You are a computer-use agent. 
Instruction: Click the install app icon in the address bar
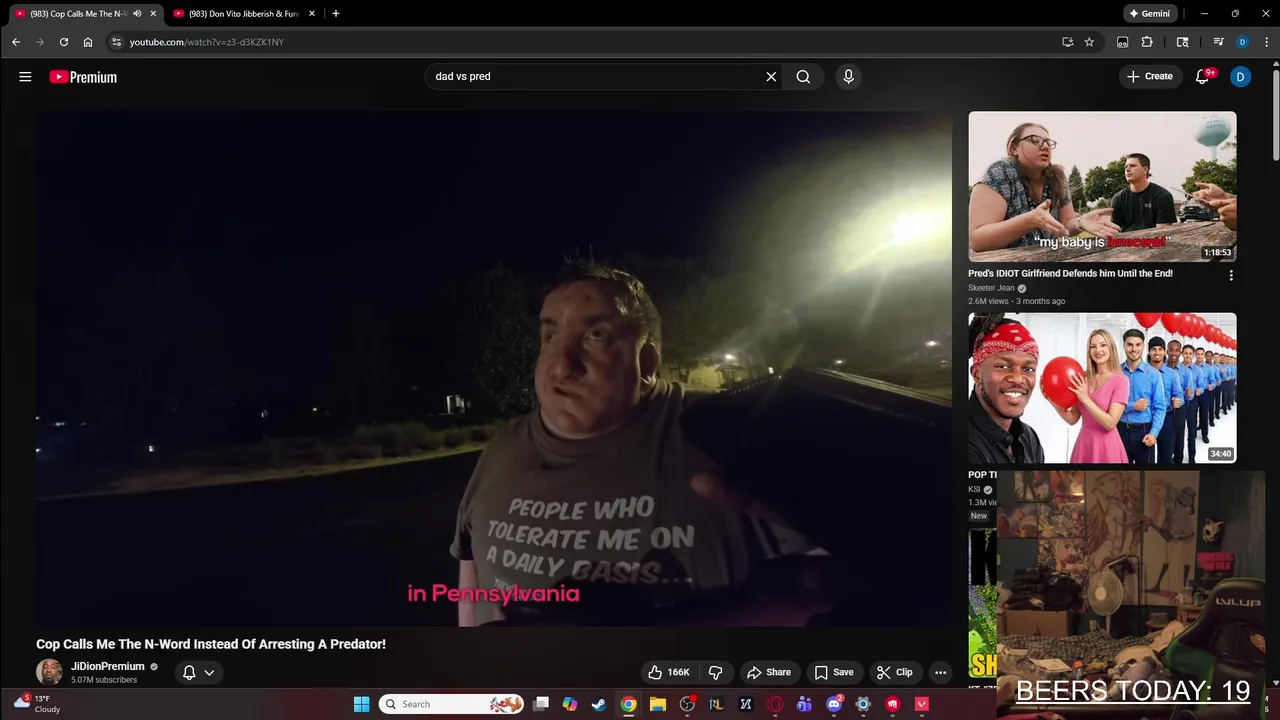point(1067,42)
